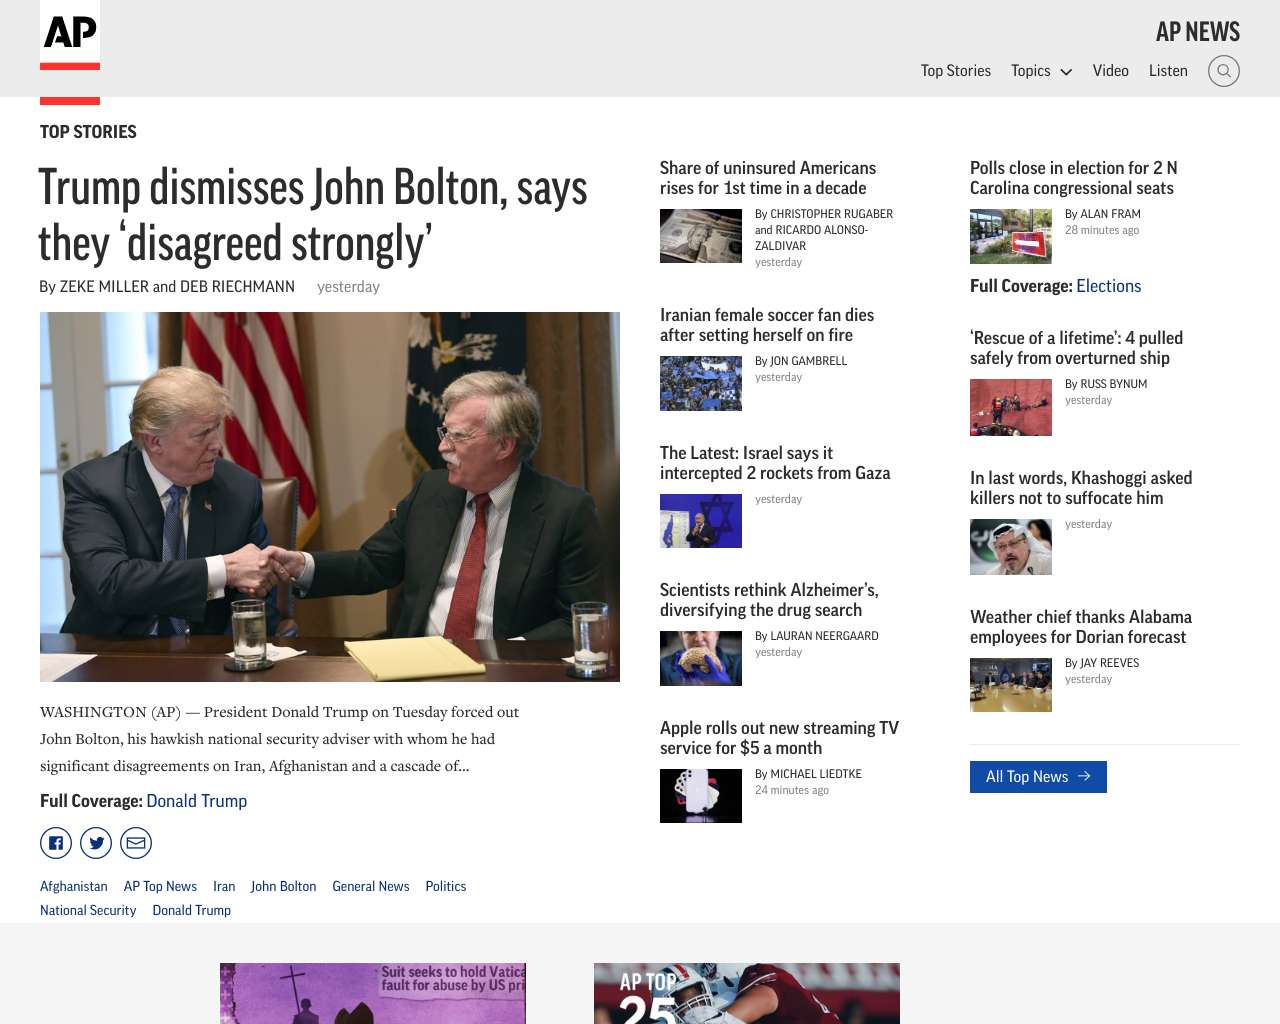Click Alzheimer's story thumbnail
The width and height of the screenshot is (1280, 1024).
[x=701, y=658]
